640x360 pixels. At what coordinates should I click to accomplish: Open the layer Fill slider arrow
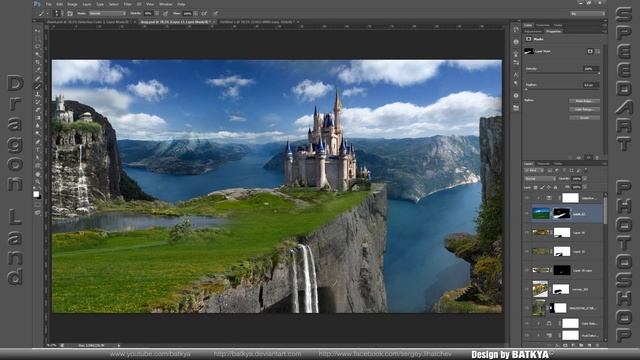[x=585, y=187]
